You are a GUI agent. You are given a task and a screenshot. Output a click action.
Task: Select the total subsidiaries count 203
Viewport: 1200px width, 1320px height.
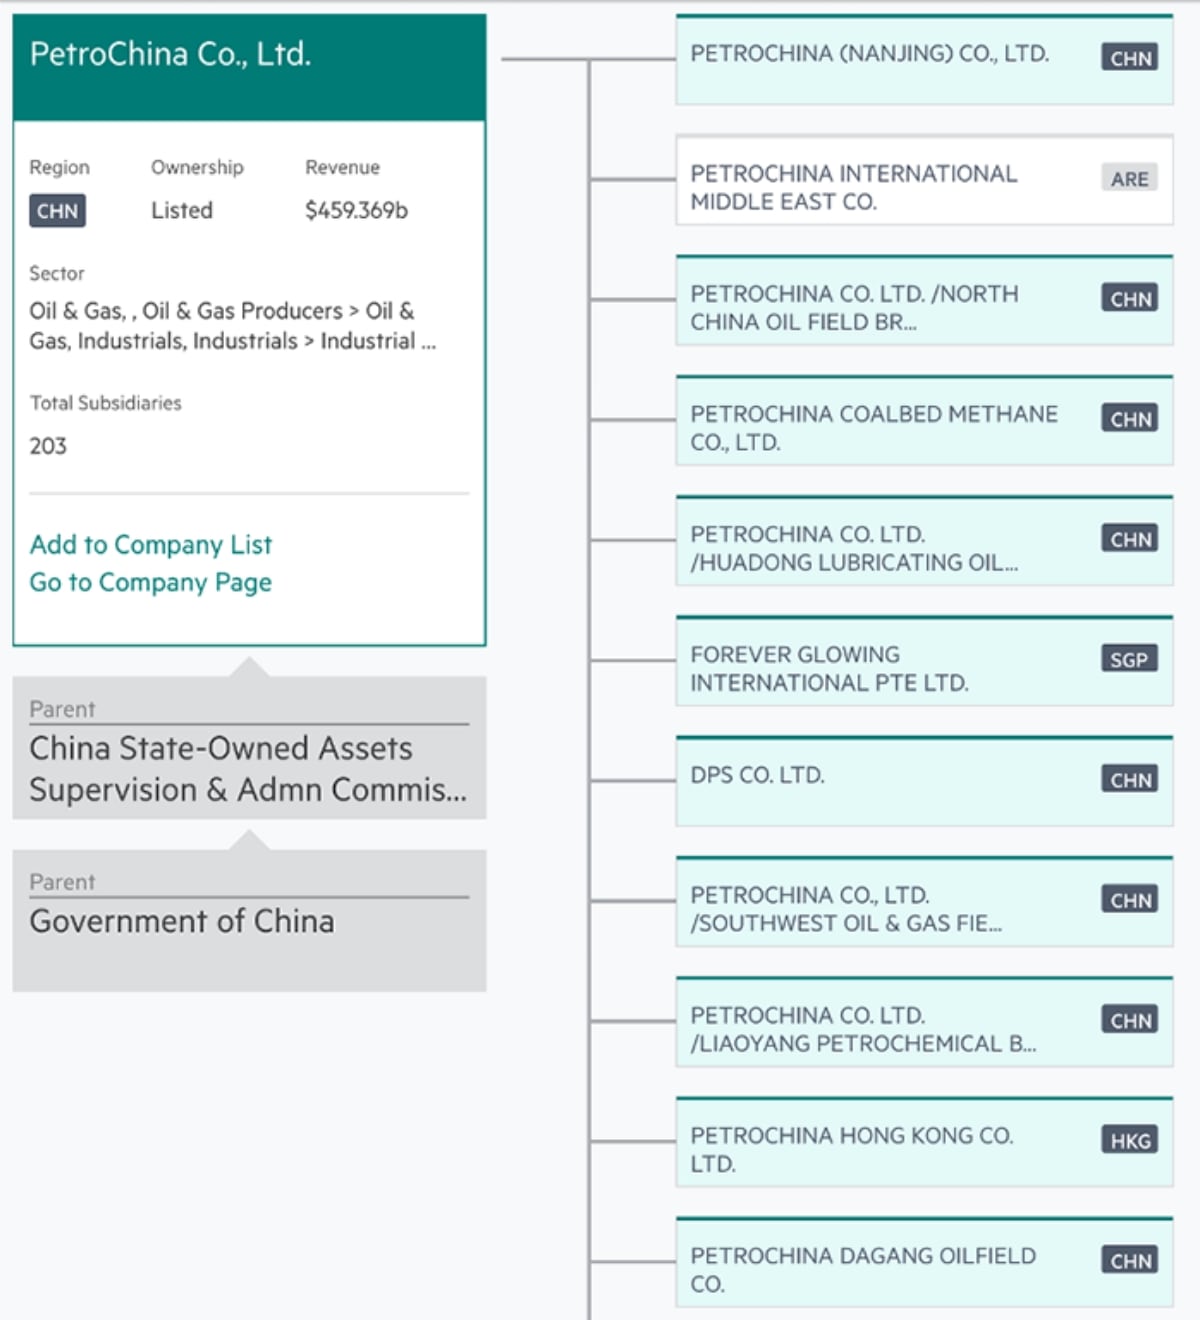[x=48, y=446]
